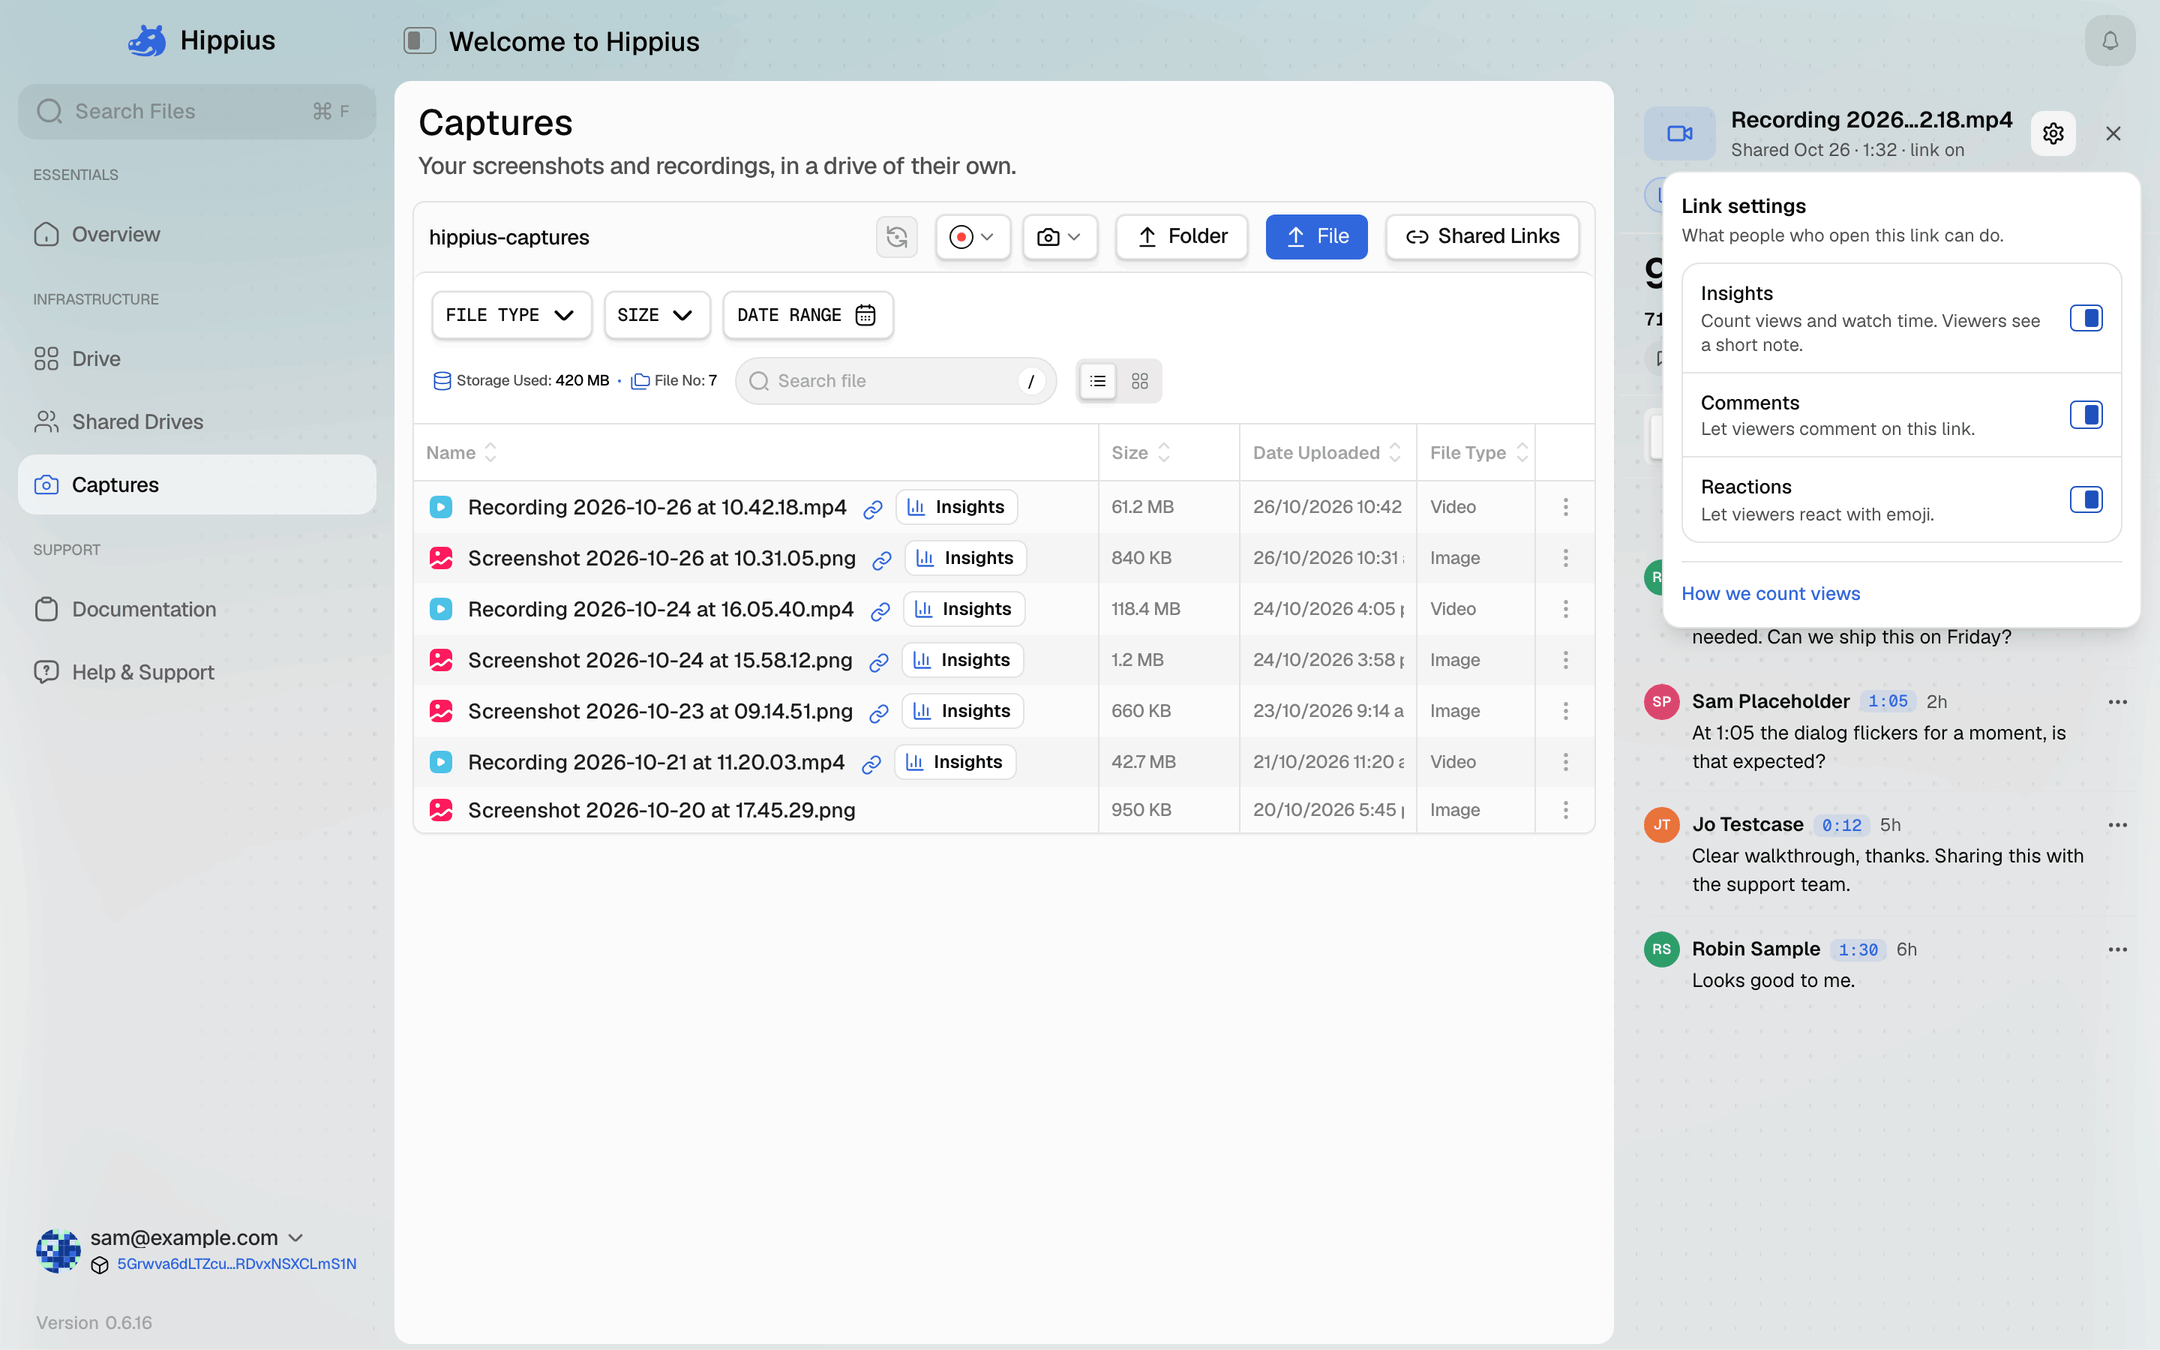The width and height of the screenshot is (2160, 1350).
Task: Open the record options dropdown
Action: [973, 237]
